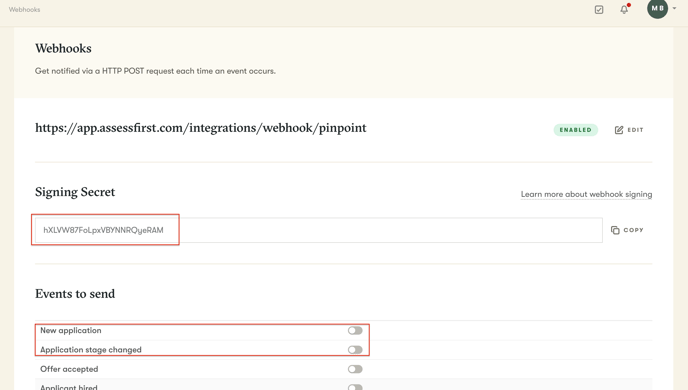This screenshot has width=688, height=390.
Task: Open the notifications bell
Action: pos(624,9)
